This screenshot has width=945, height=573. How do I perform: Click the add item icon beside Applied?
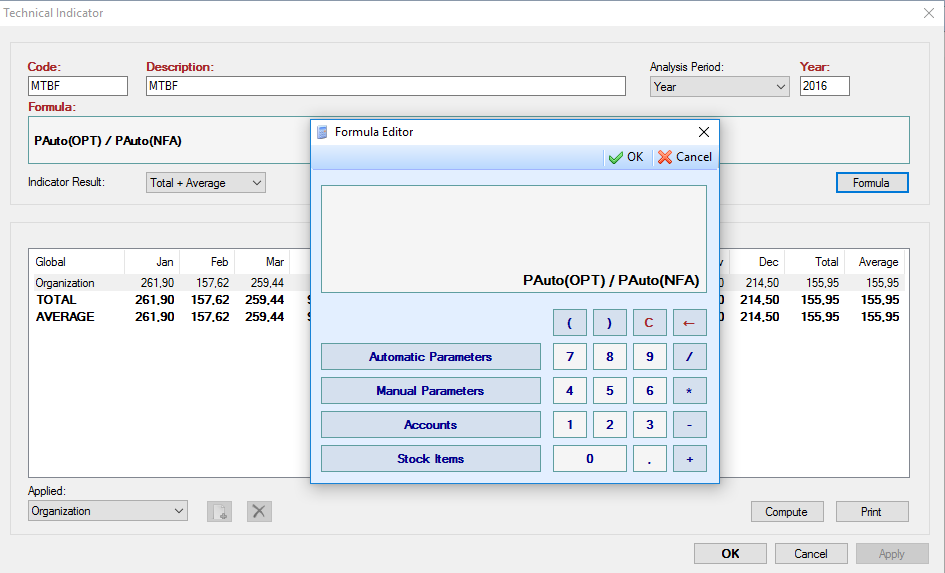coord(219,511)
